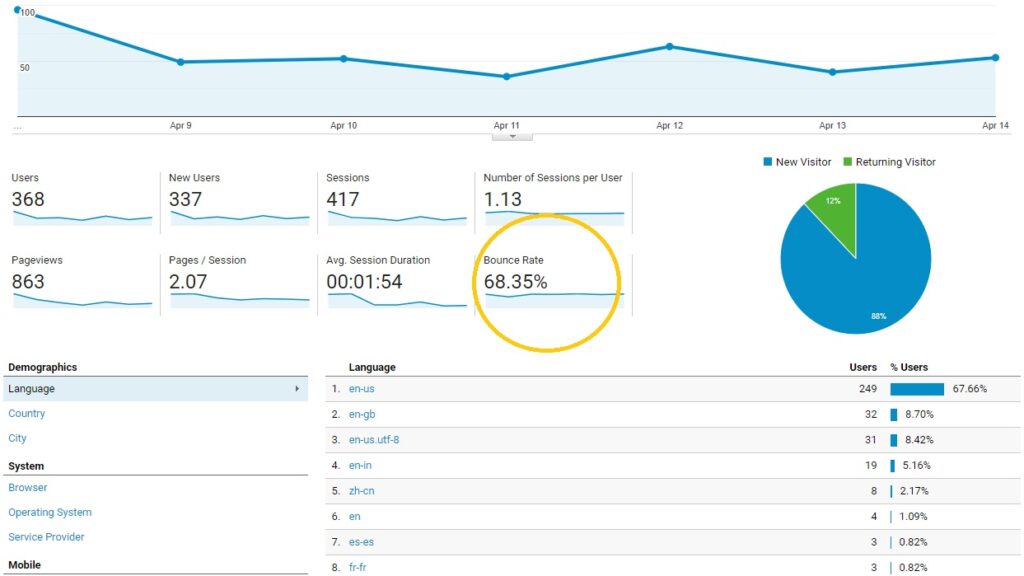Click arrow next to Language demographic

pyautogui.click(x=297, y=389)
